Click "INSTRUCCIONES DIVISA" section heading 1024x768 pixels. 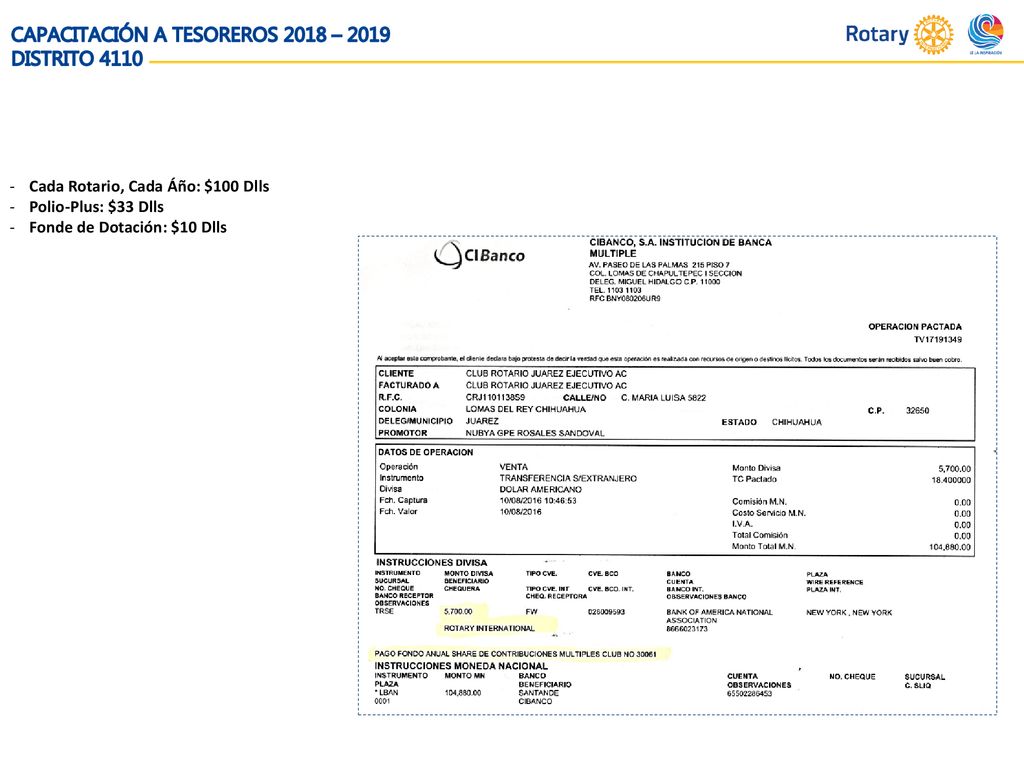431,562
